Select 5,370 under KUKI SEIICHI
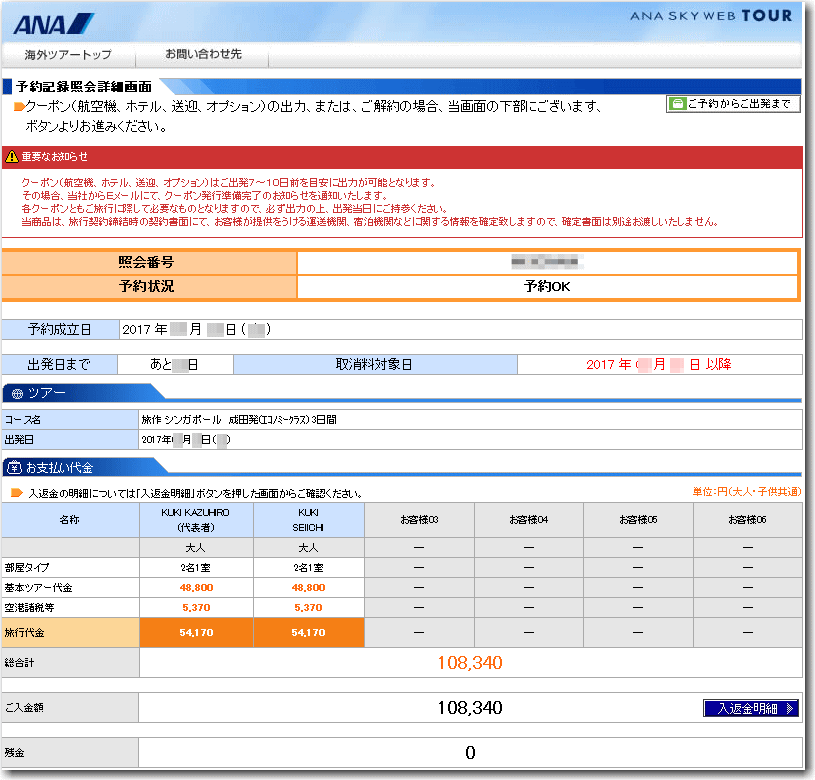 [x=308, y=607]
